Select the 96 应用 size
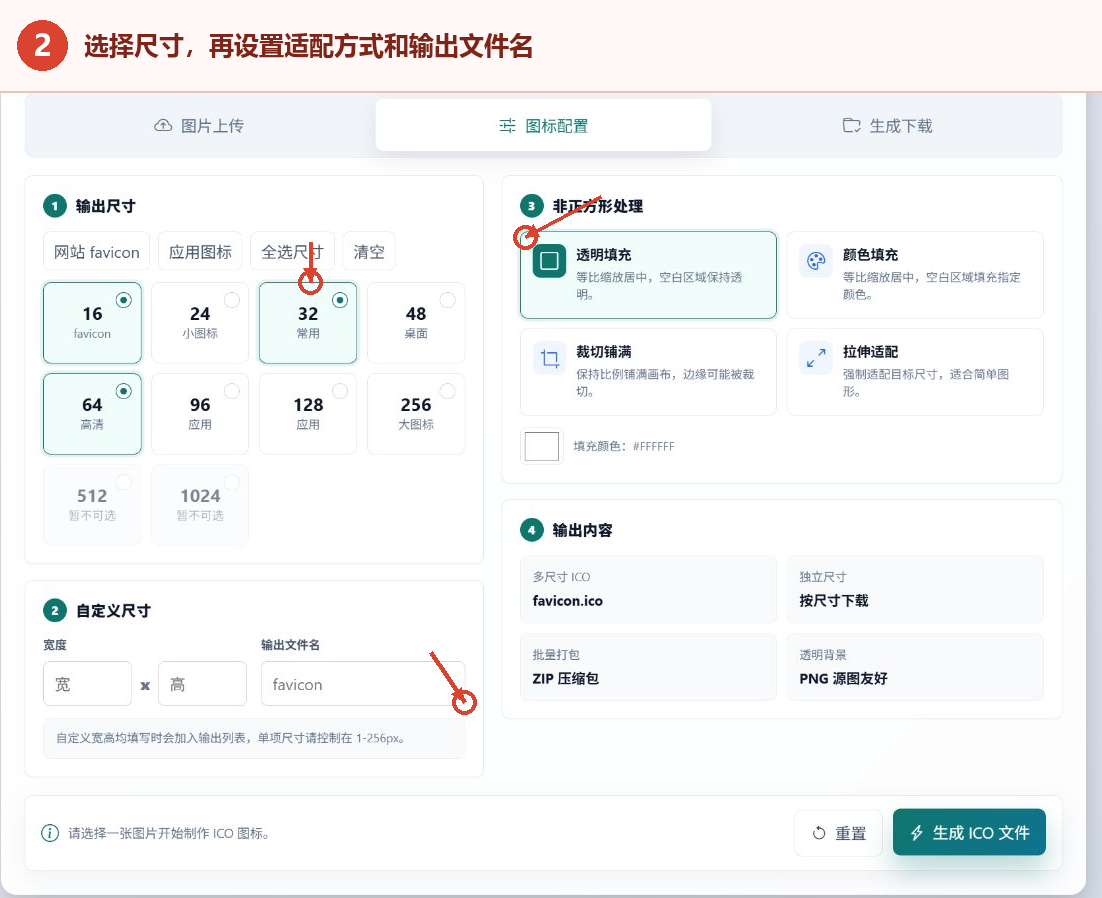This screenshot has height=898, width=1102. (x=200, y=414)
